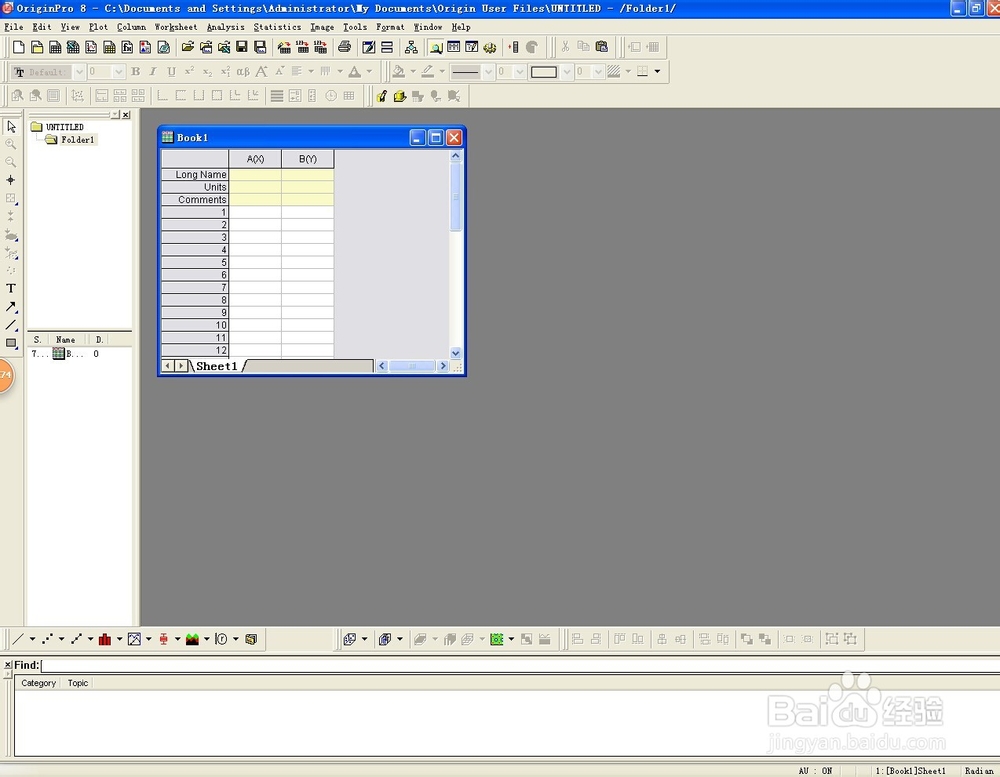Click the Paste clipboard icon
This screenshot has height=777, width=1000.
[x=601, y=47]
